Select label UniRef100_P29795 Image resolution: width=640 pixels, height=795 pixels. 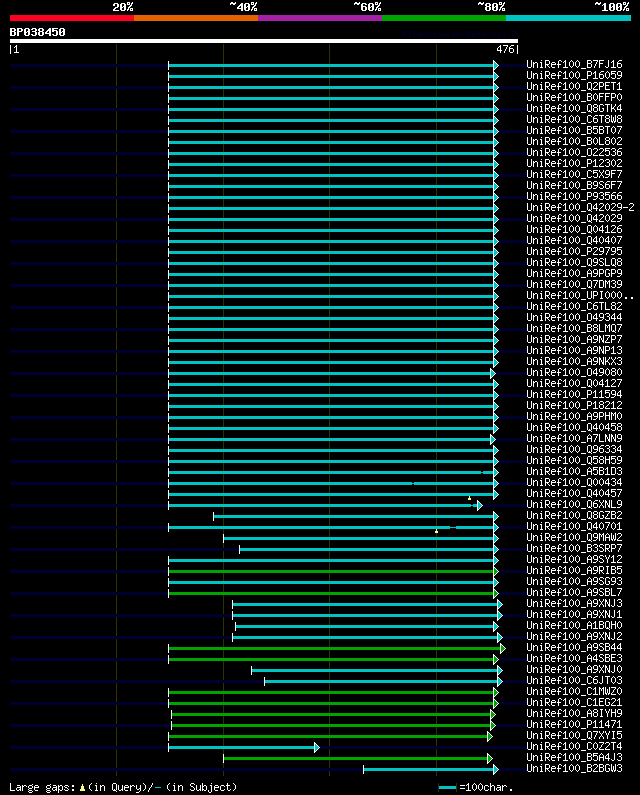pos(574,251)
